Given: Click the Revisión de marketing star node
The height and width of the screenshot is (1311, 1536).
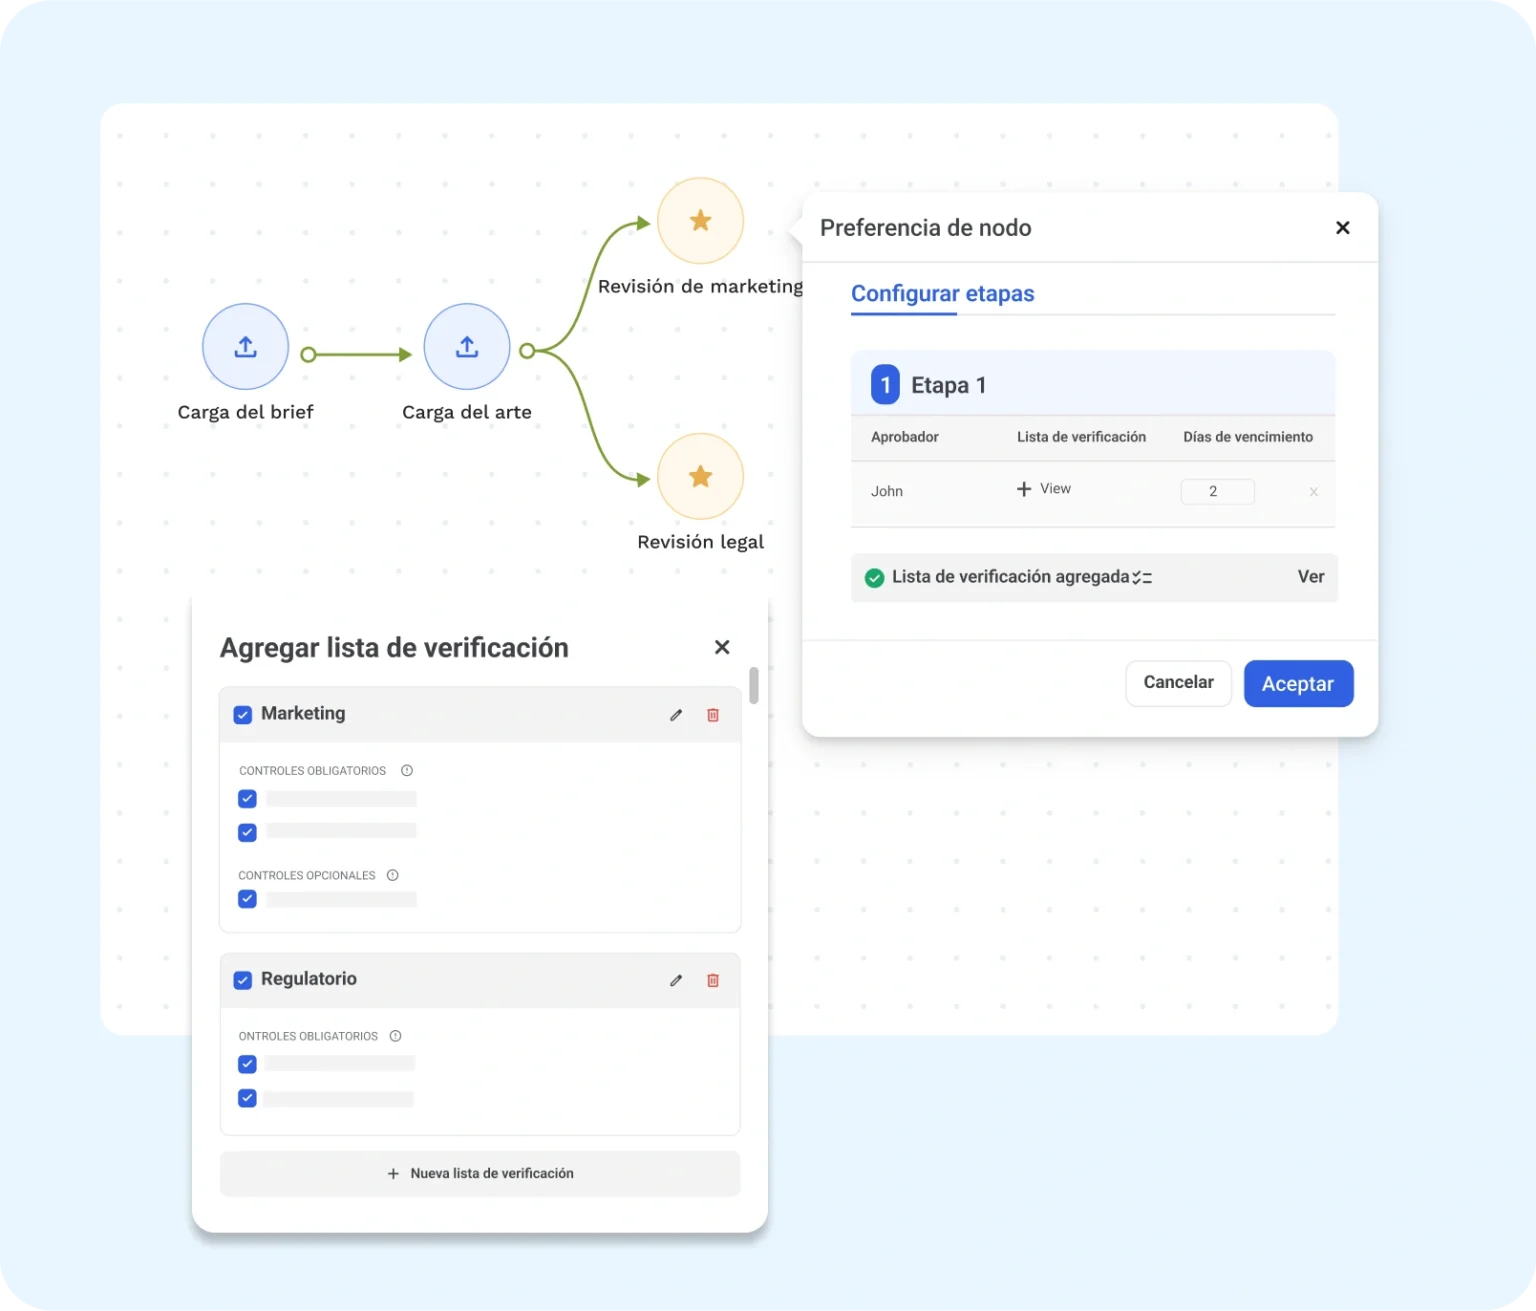Looking at the screenshot, I should click(x=700, y=221).
